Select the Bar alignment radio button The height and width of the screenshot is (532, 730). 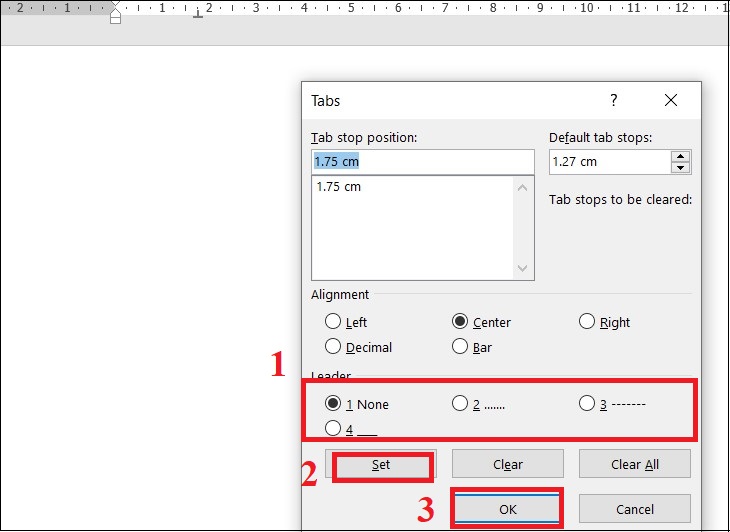(x=460, y=347)
